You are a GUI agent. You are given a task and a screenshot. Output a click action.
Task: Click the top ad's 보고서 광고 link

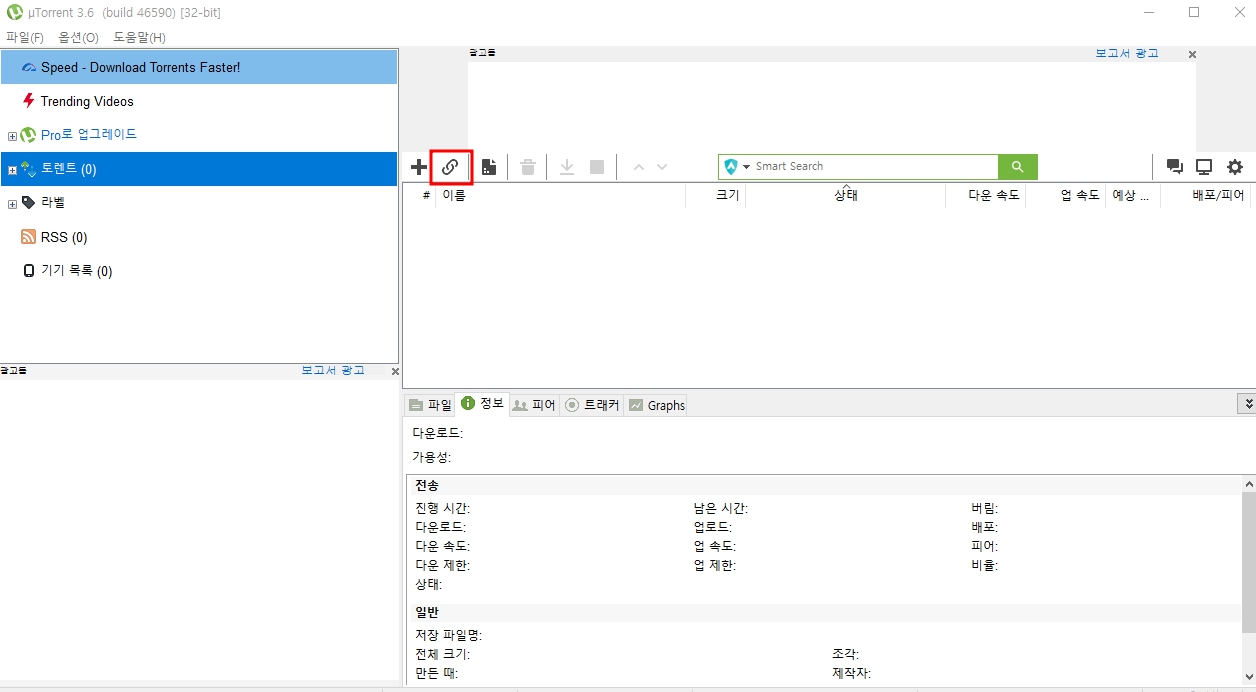(1127, 53)
